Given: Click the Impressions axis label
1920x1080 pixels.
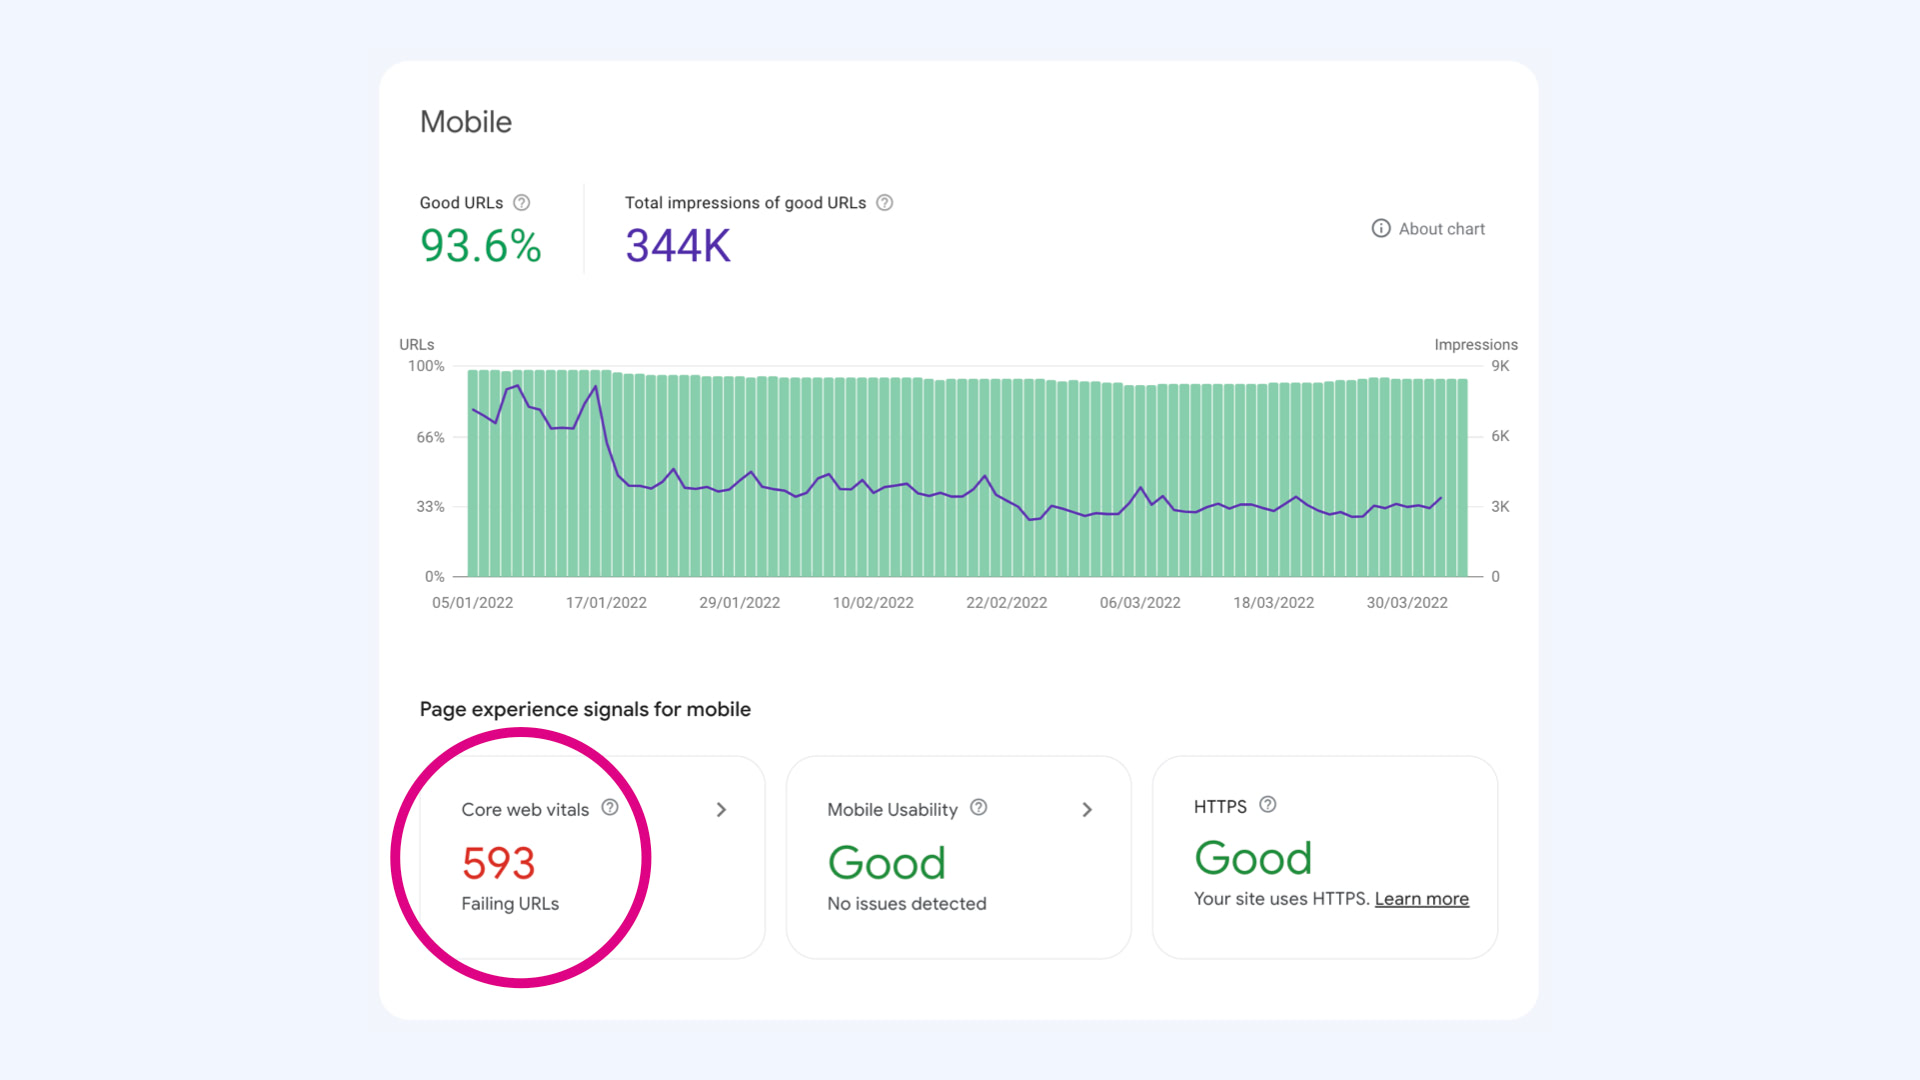Looking at the screenshot, I should pyautogui.click(x=1475, y=344).
